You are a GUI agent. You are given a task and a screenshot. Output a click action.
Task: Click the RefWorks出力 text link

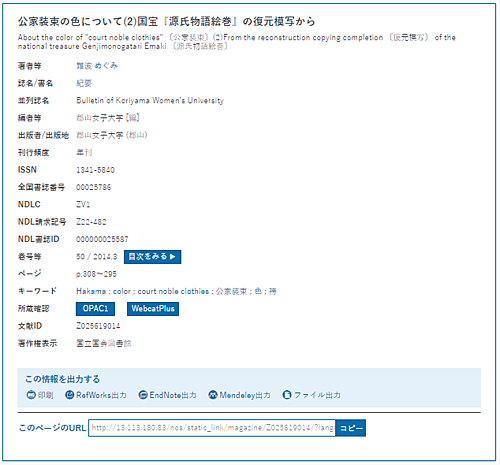(101, 395)
